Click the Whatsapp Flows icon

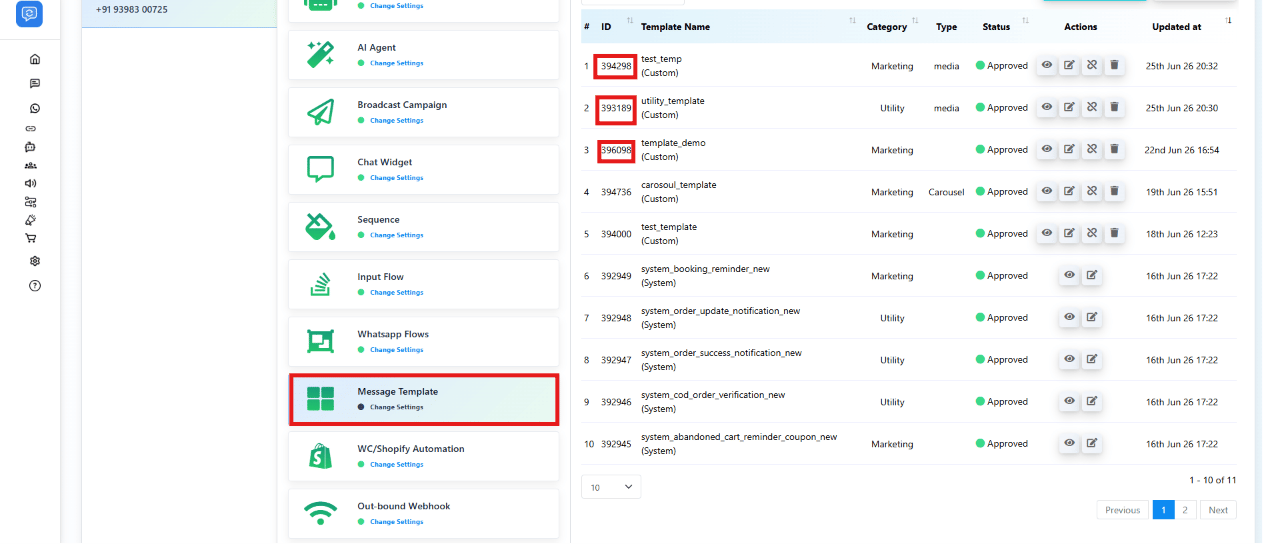320,341
